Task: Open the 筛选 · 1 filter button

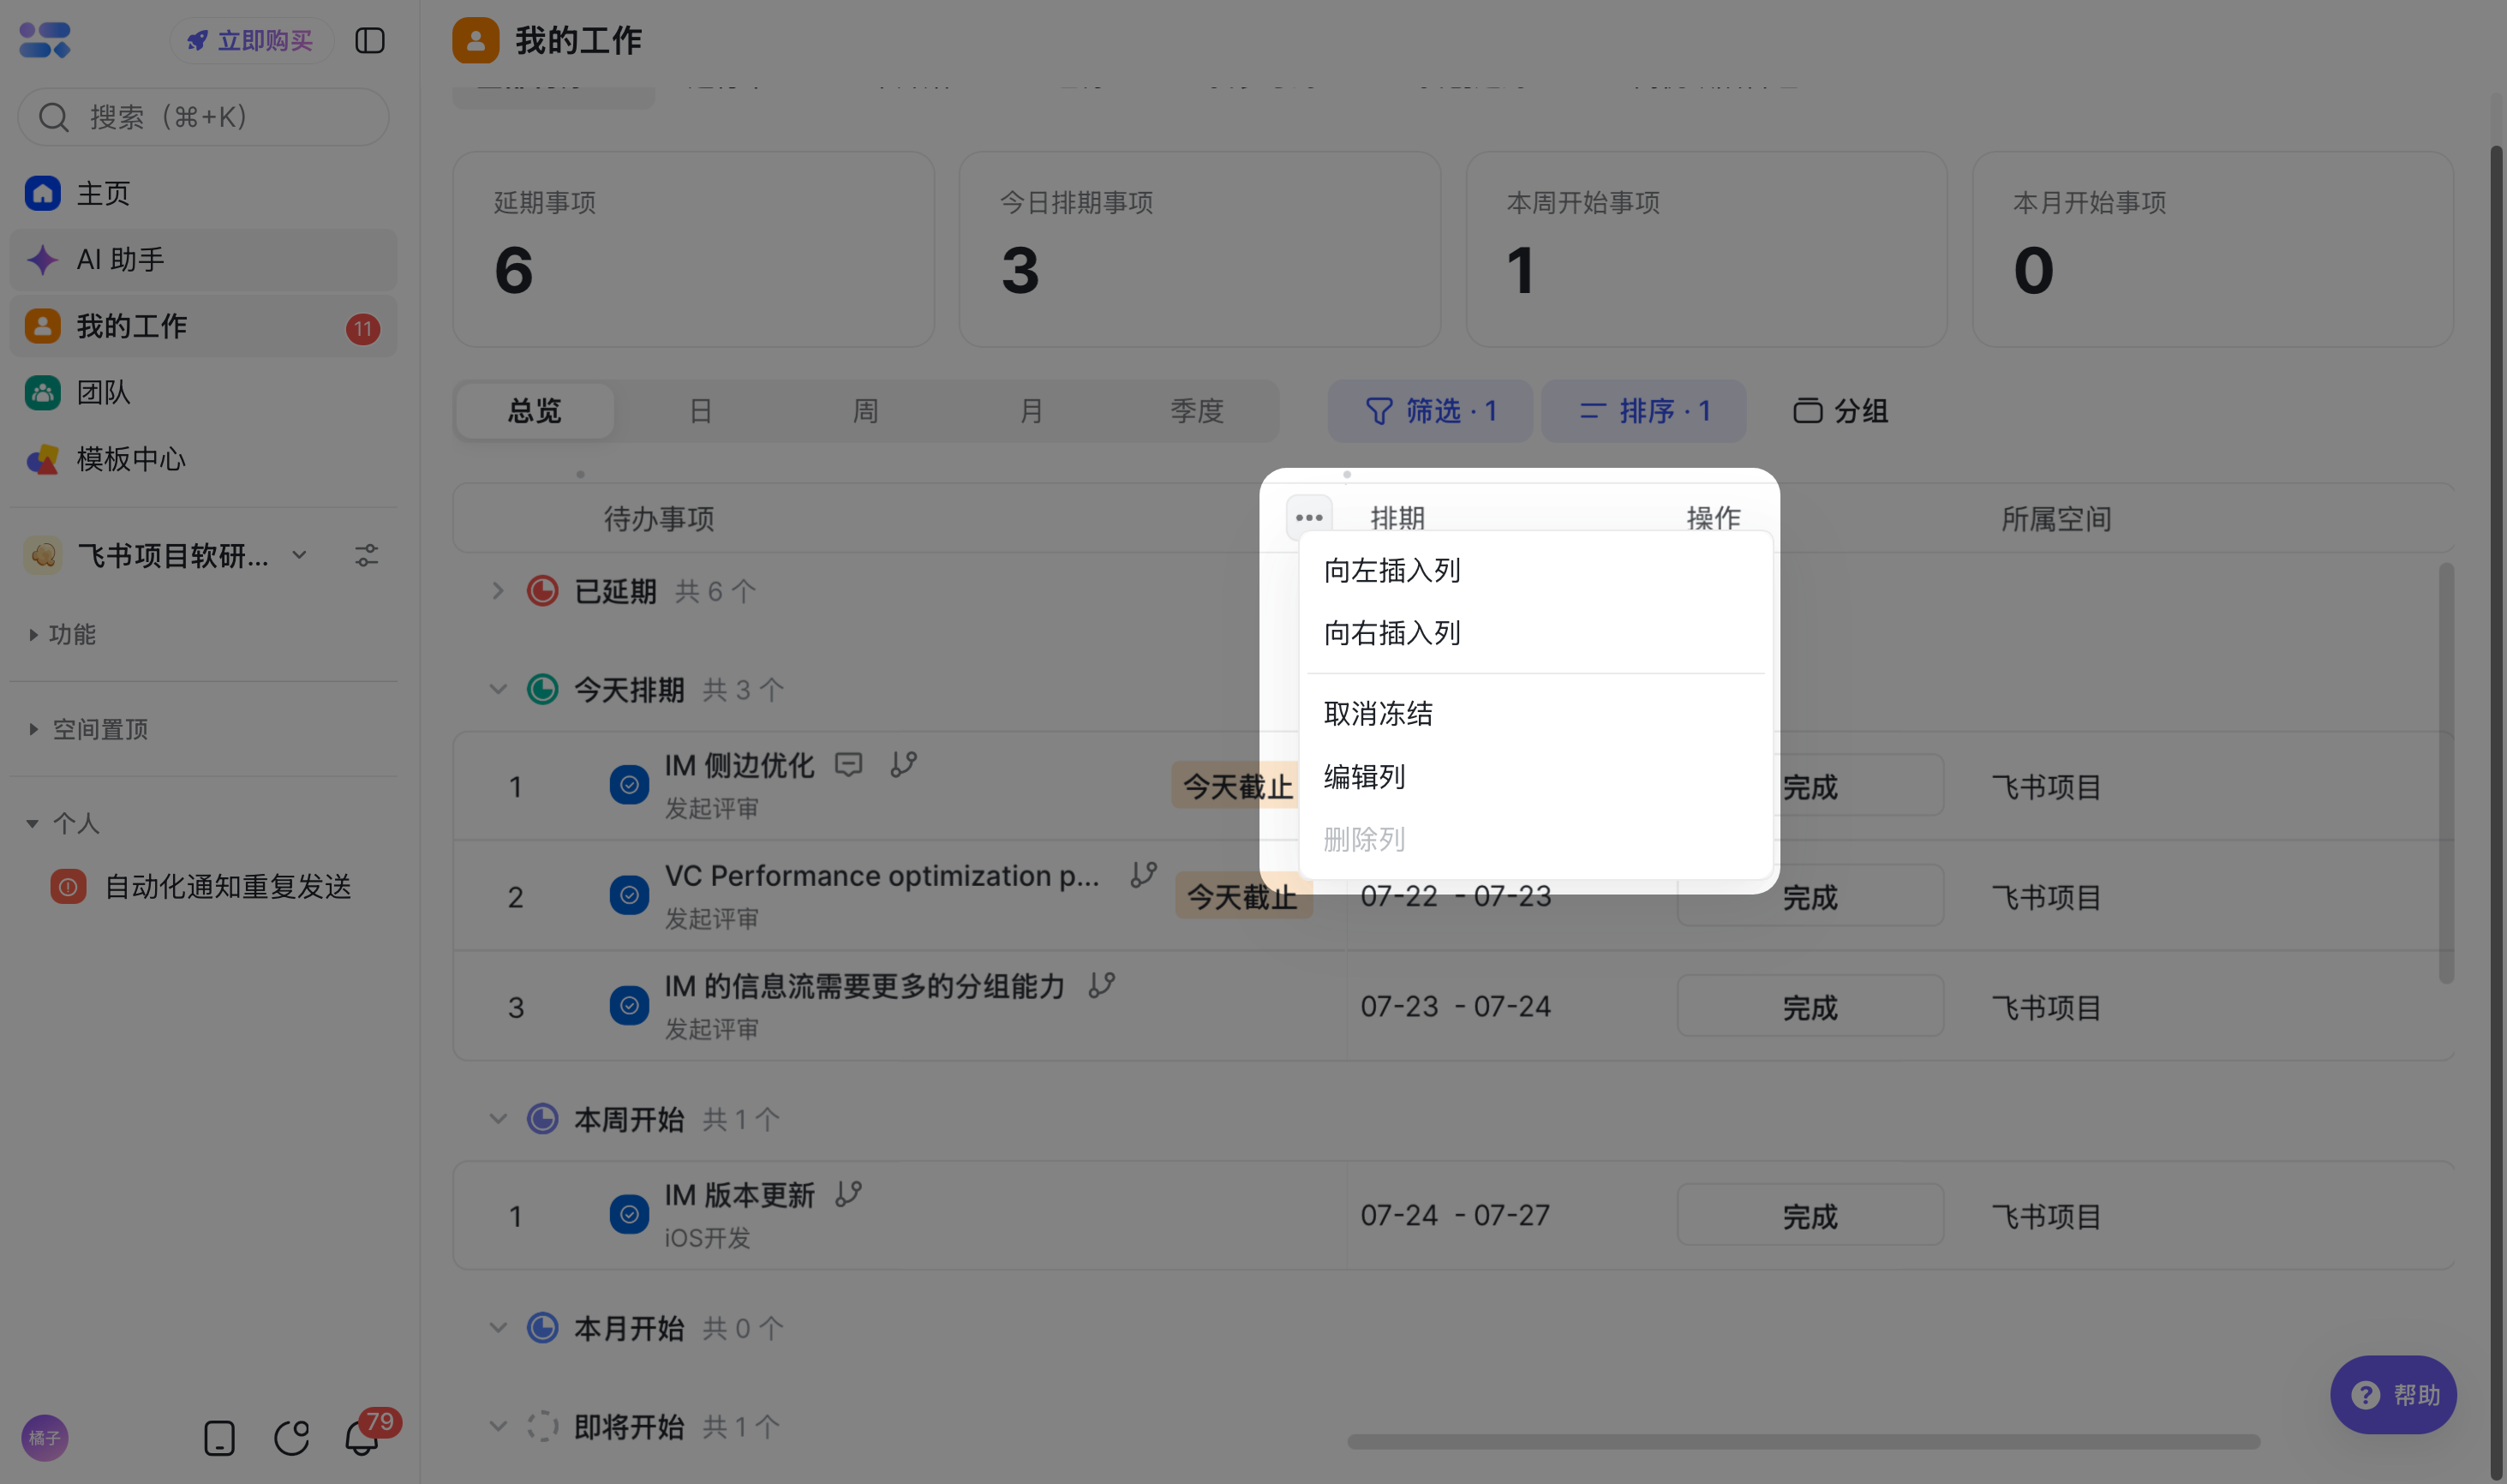Action: (x=1430, y=411)
